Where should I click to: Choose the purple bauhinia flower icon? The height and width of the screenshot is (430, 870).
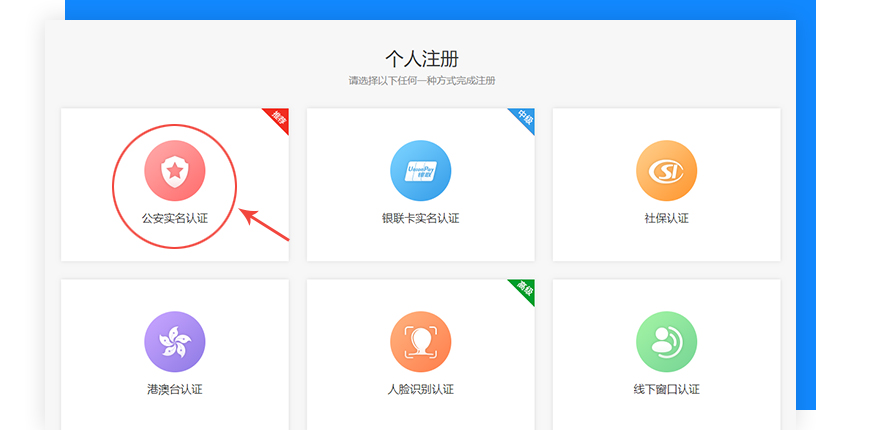(x=175, y=342)
